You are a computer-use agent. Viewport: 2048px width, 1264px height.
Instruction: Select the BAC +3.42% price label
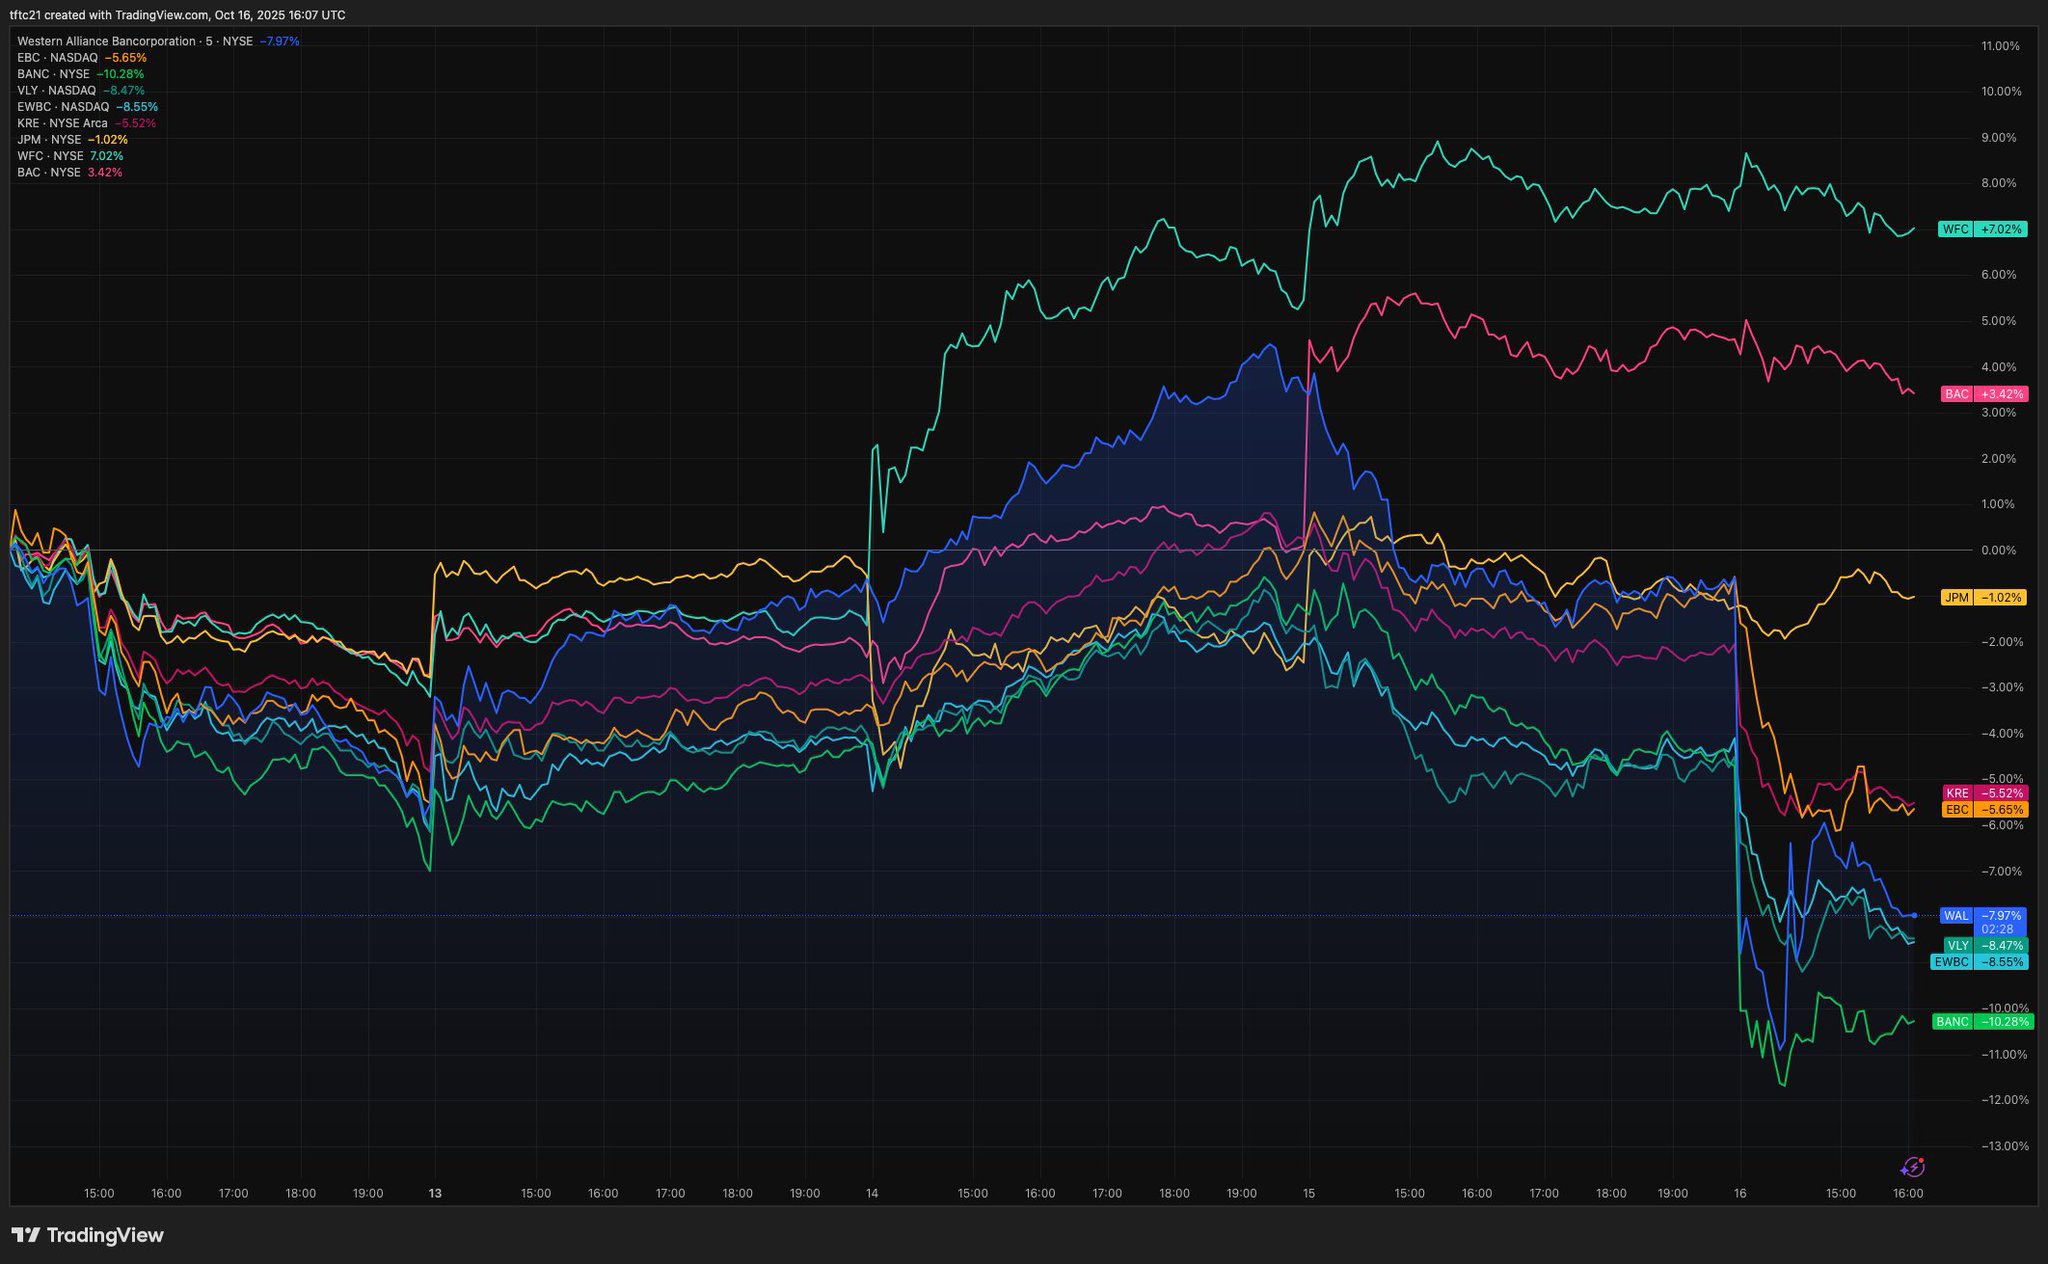point(1984,394)
